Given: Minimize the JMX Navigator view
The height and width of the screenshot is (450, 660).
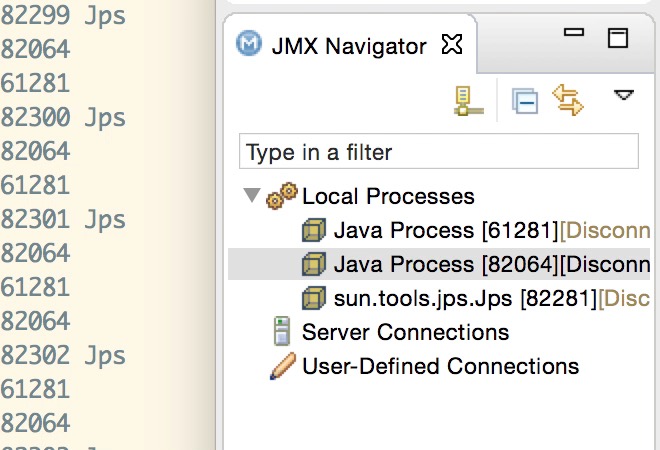Looking at the screenshot, I should (574, 35).
